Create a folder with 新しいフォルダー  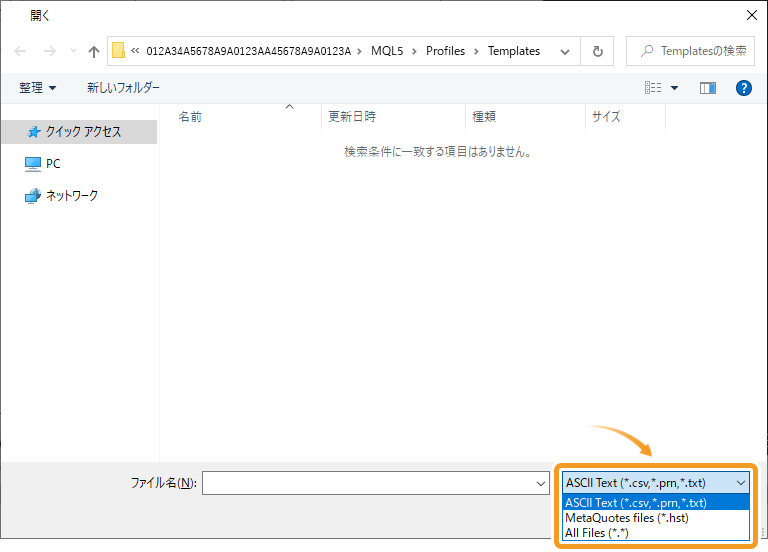point(123,88)
